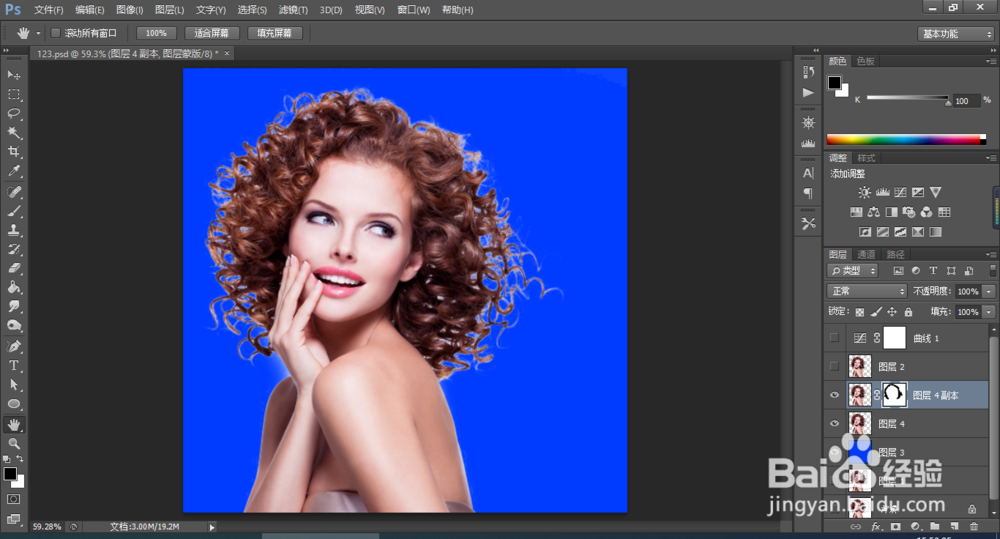Toggle lock image pixels brush icon
This screenshot has height=539, width=1000.
click(876, 312)
